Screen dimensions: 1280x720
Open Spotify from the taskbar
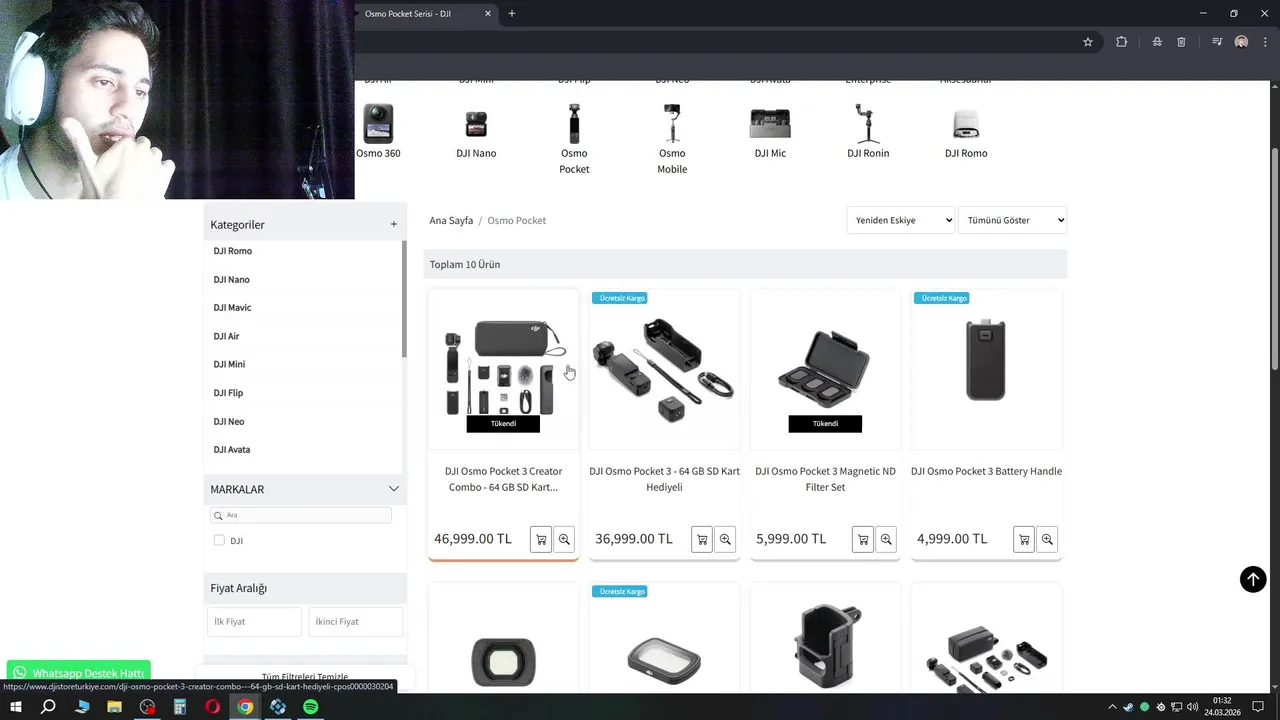point(310,707)
